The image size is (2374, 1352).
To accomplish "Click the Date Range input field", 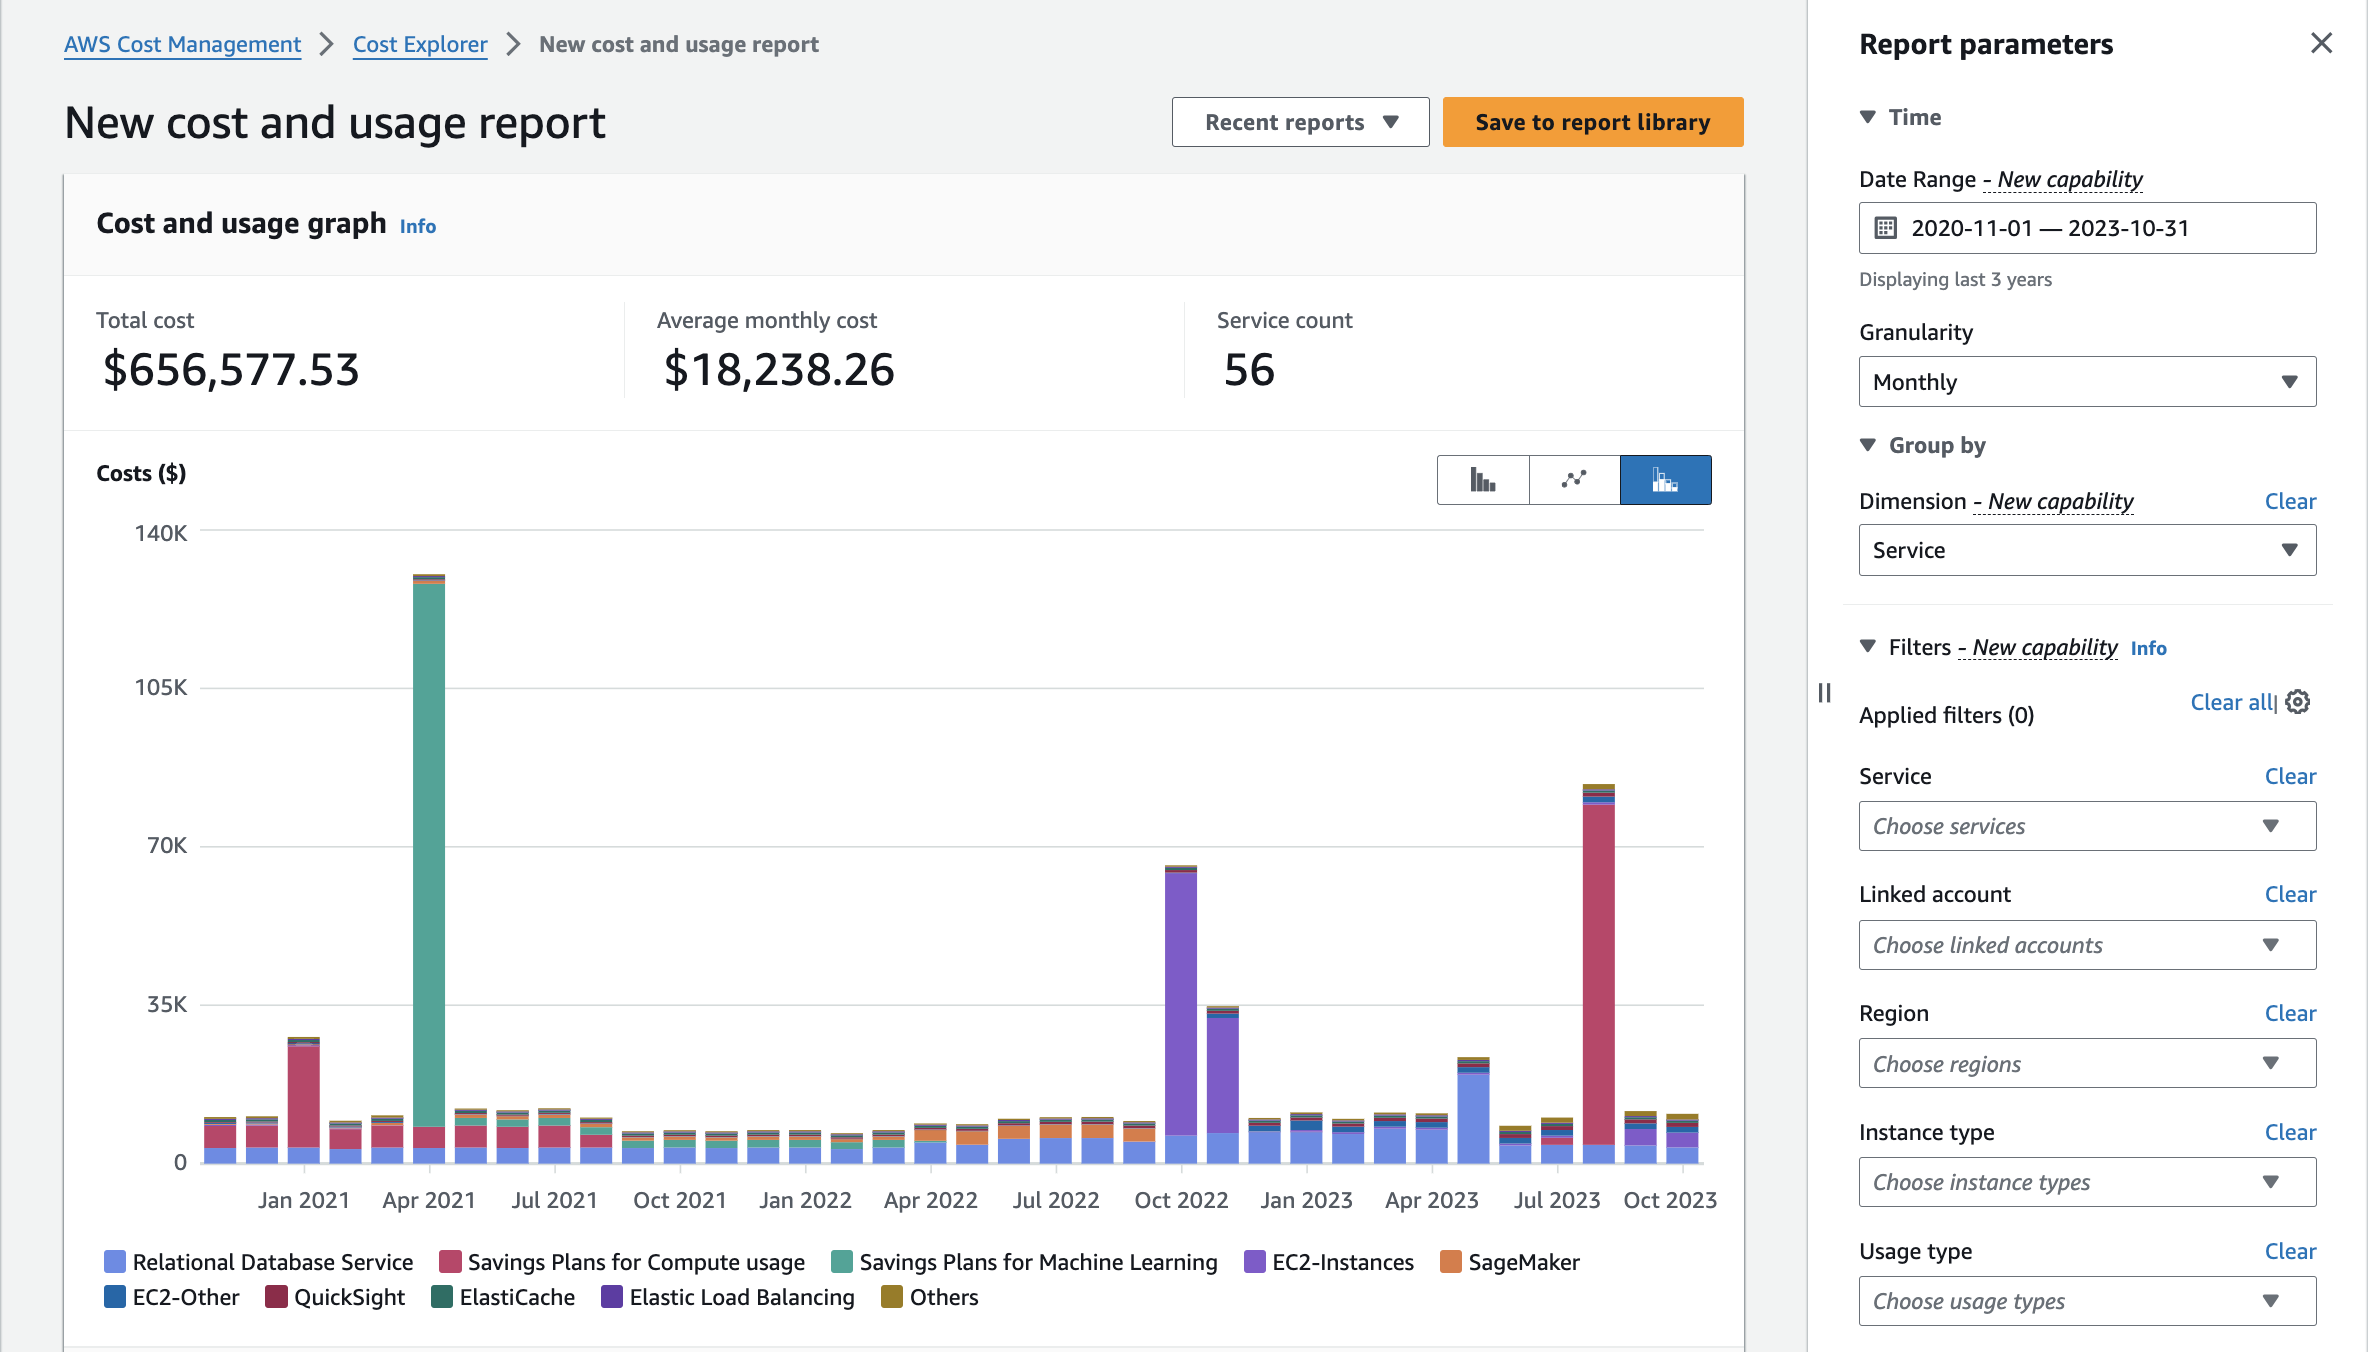I will pos(2087,228).
